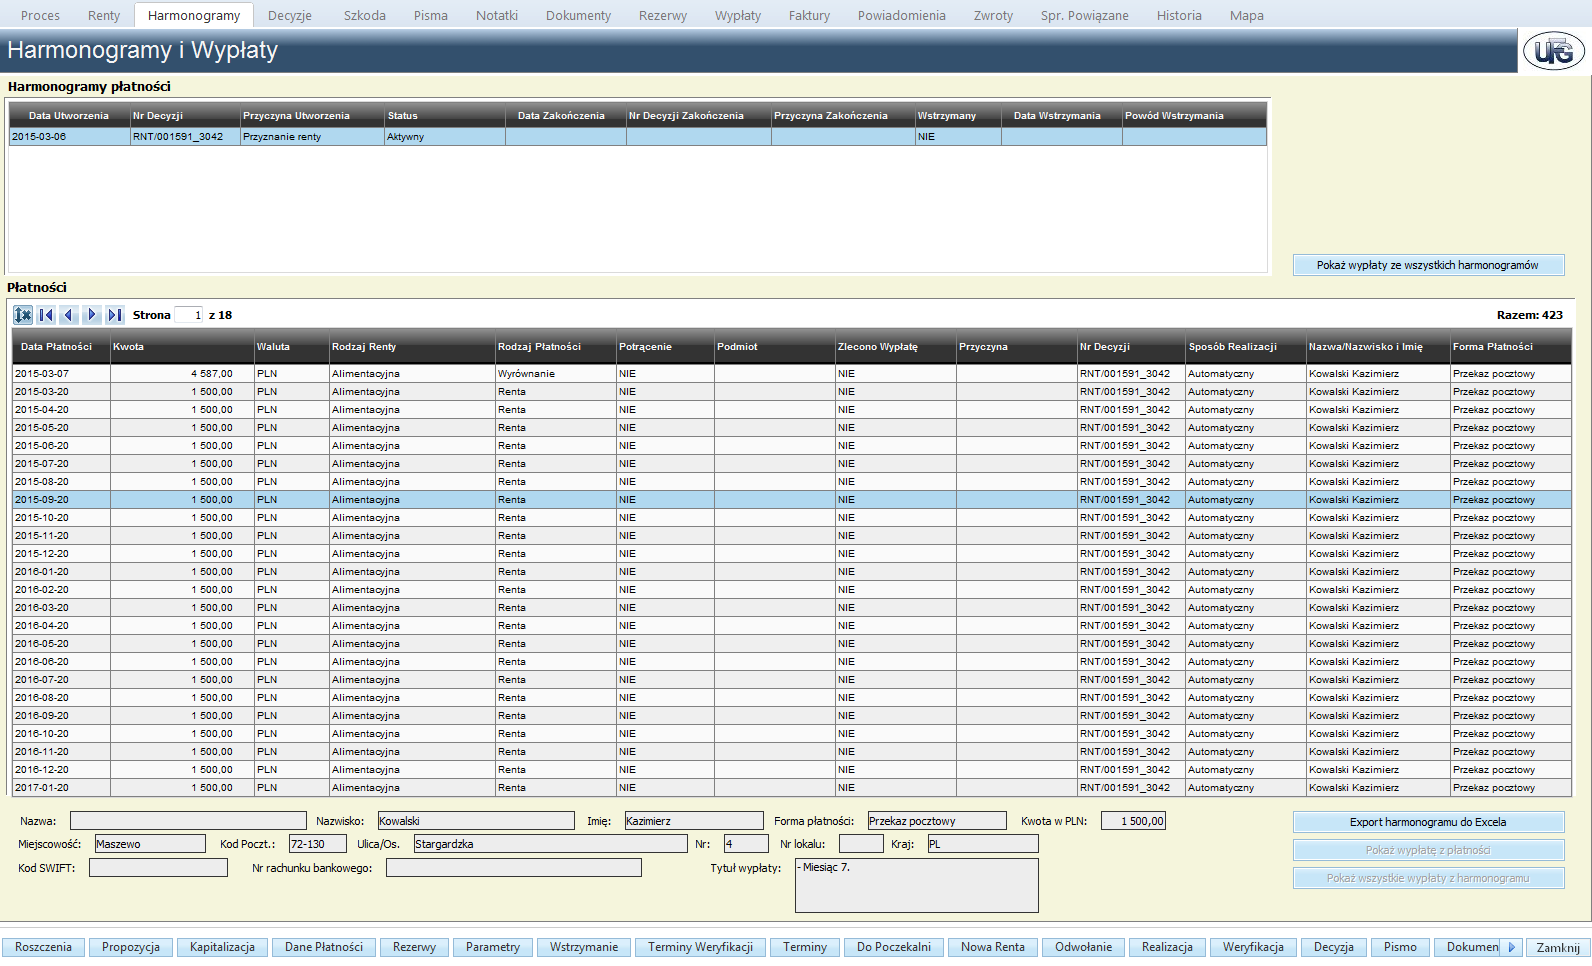
Task: Switch to the Szkoda tab
Action: [365, 15]
